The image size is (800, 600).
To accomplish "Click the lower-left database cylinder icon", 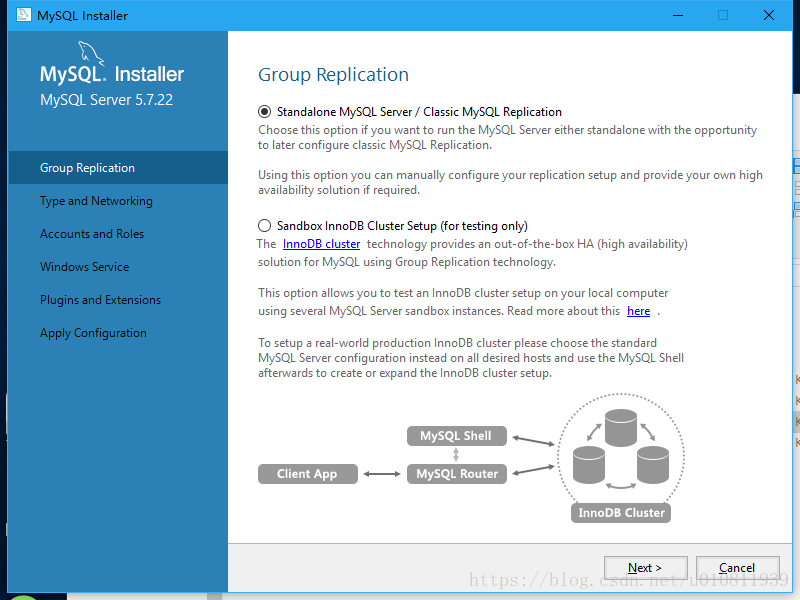I will 589,464.
